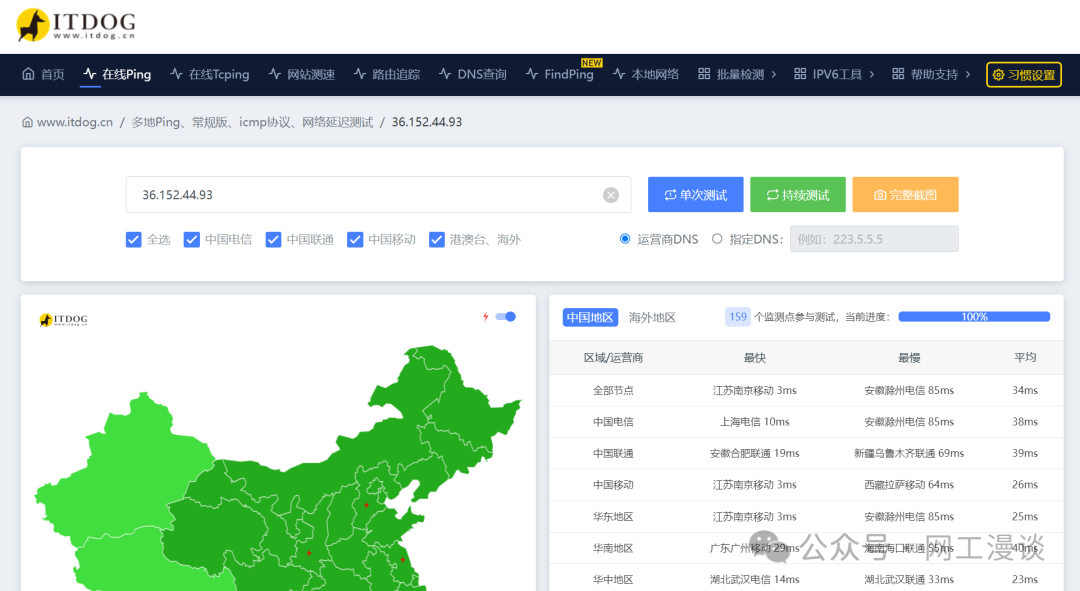This screenshot has width=1080, height=591.
Task: Expand the 帮助支持 submenu chevron
Action: [x=968, y=74]
